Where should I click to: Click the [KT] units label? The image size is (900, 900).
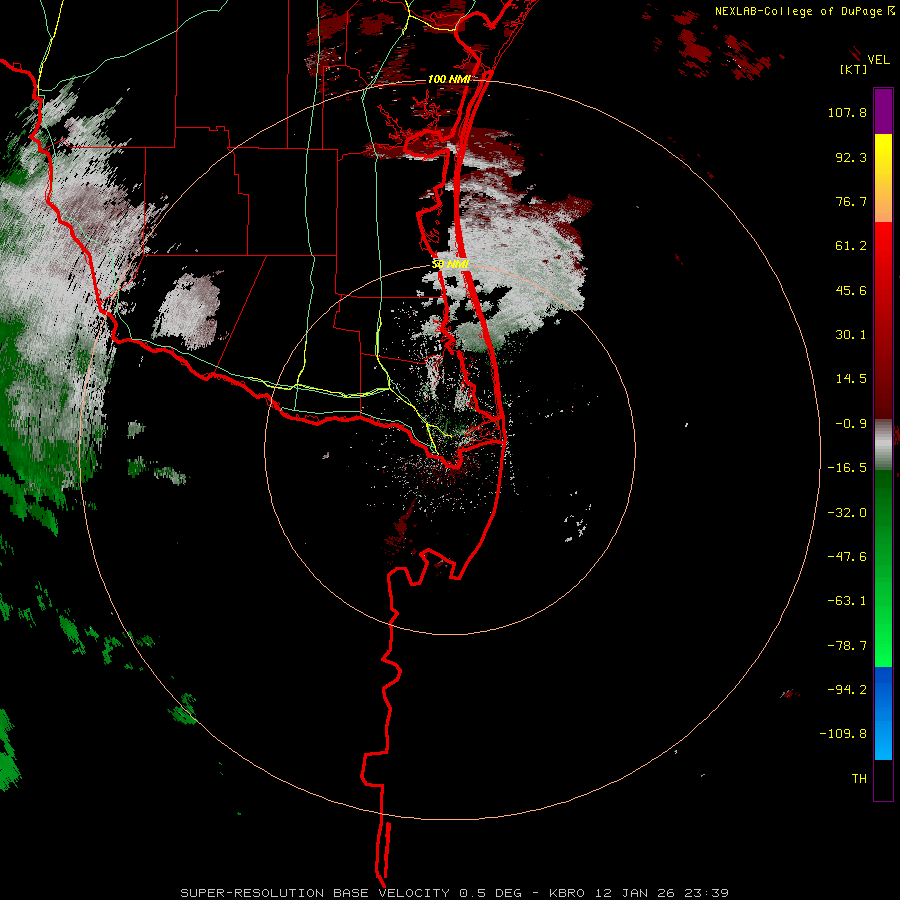(853, 69)
